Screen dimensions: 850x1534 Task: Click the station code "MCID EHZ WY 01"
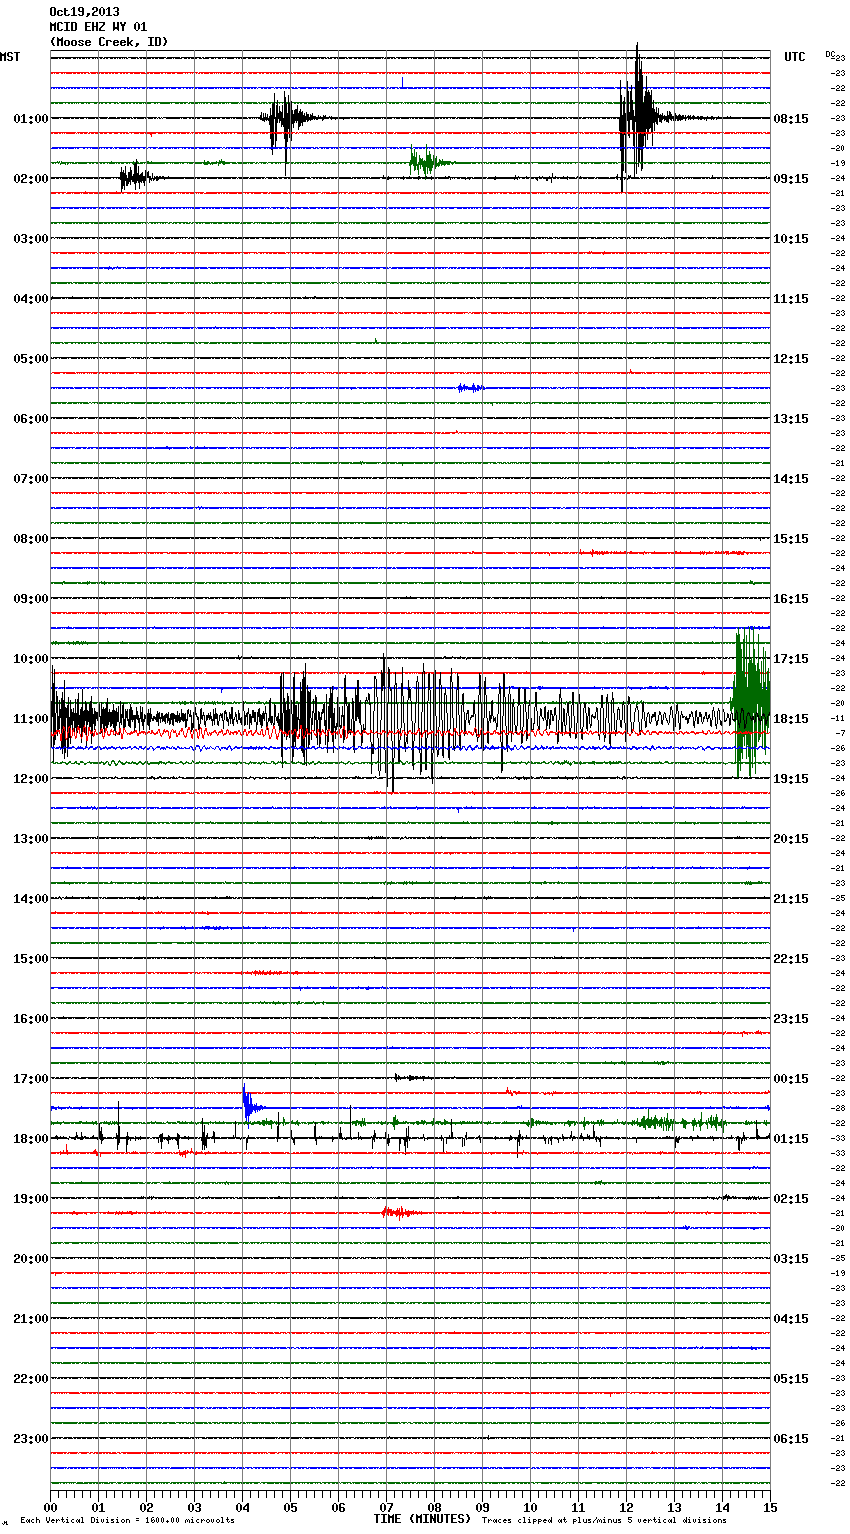point(98,27)
